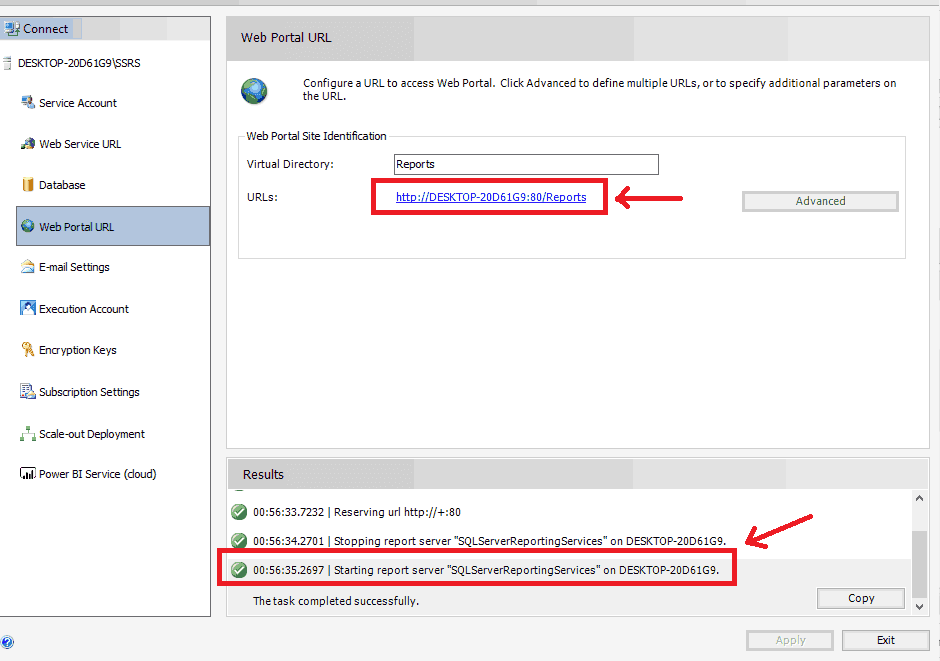The height and width of the screenshot is (661, 940).
Task: Click the Web Service URL icon
Action: [x=28, y=144]
